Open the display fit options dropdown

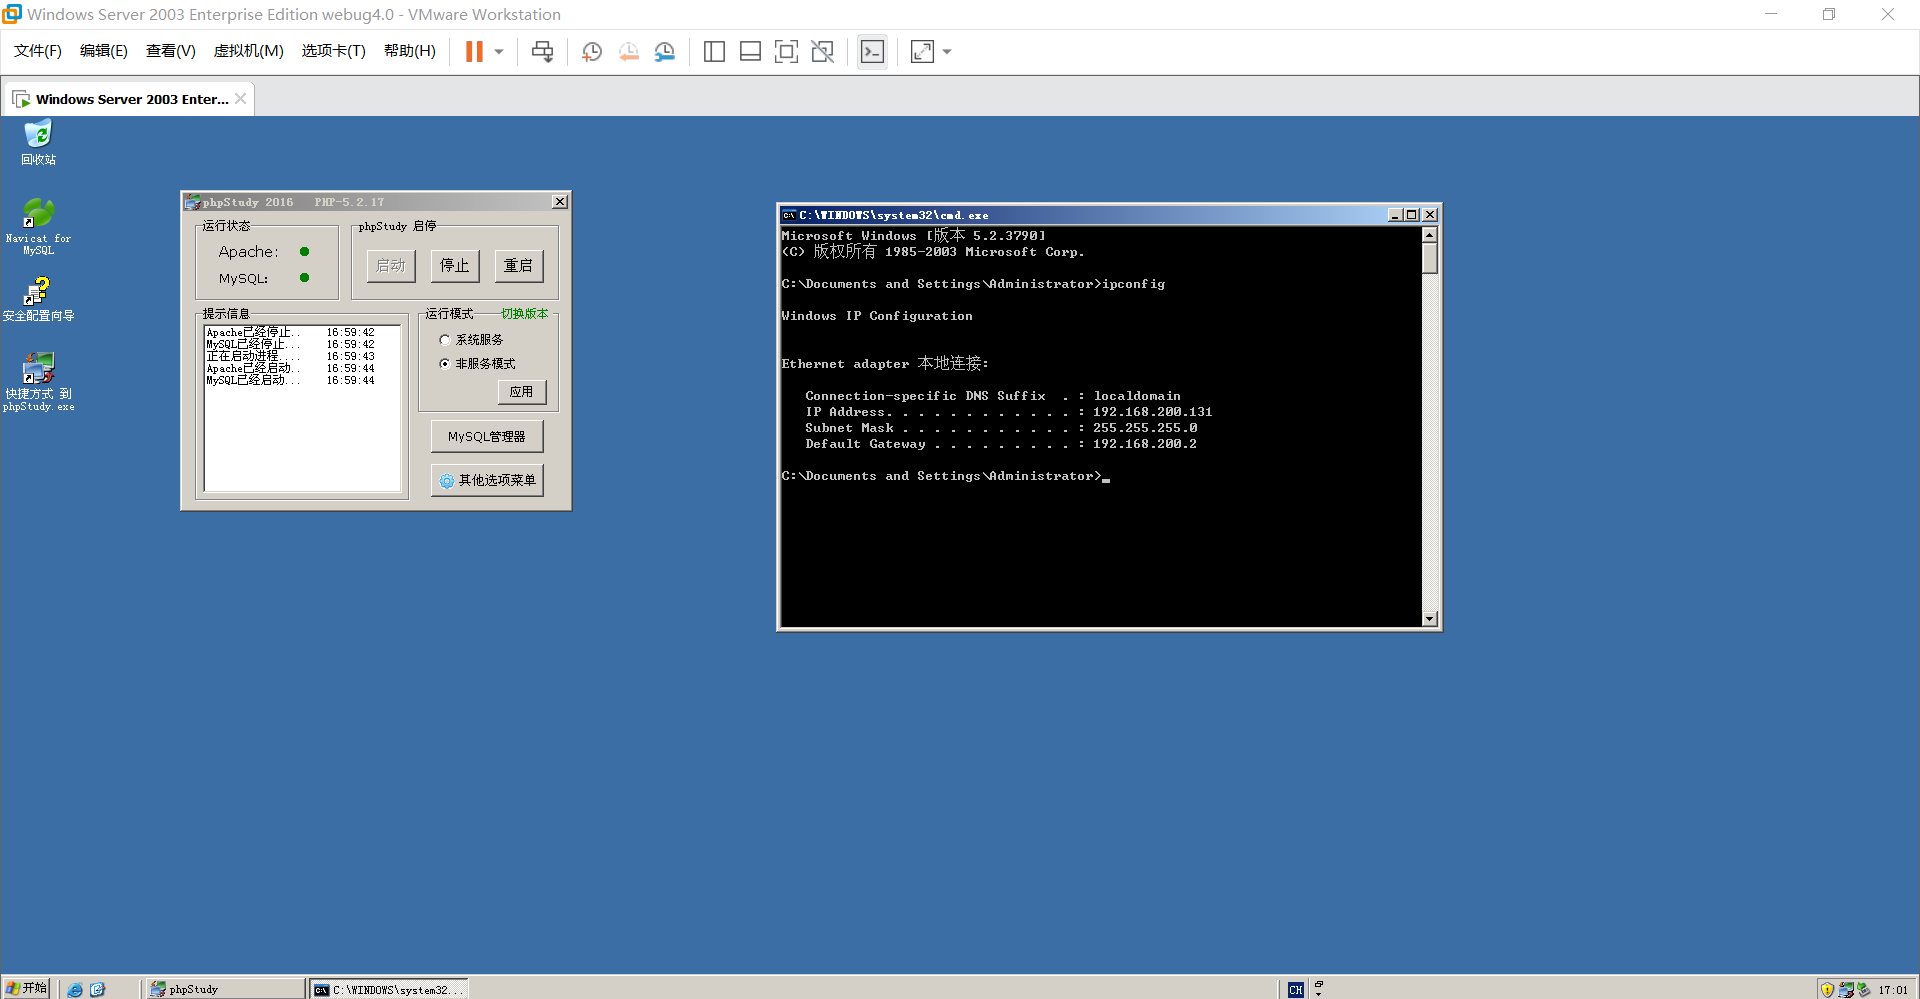coord(946,51)
